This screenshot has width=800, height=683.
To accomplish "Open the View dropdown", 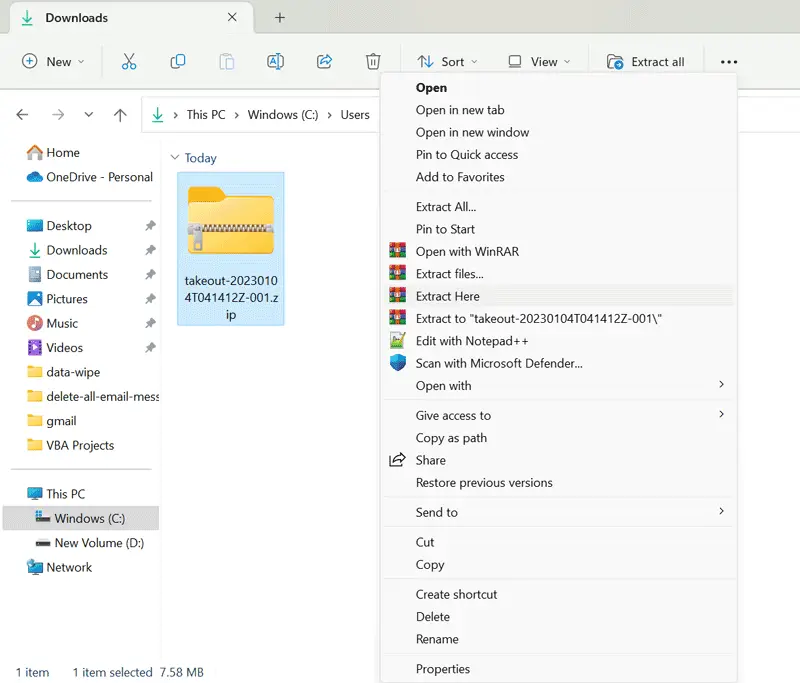I will tap(539, 62).
